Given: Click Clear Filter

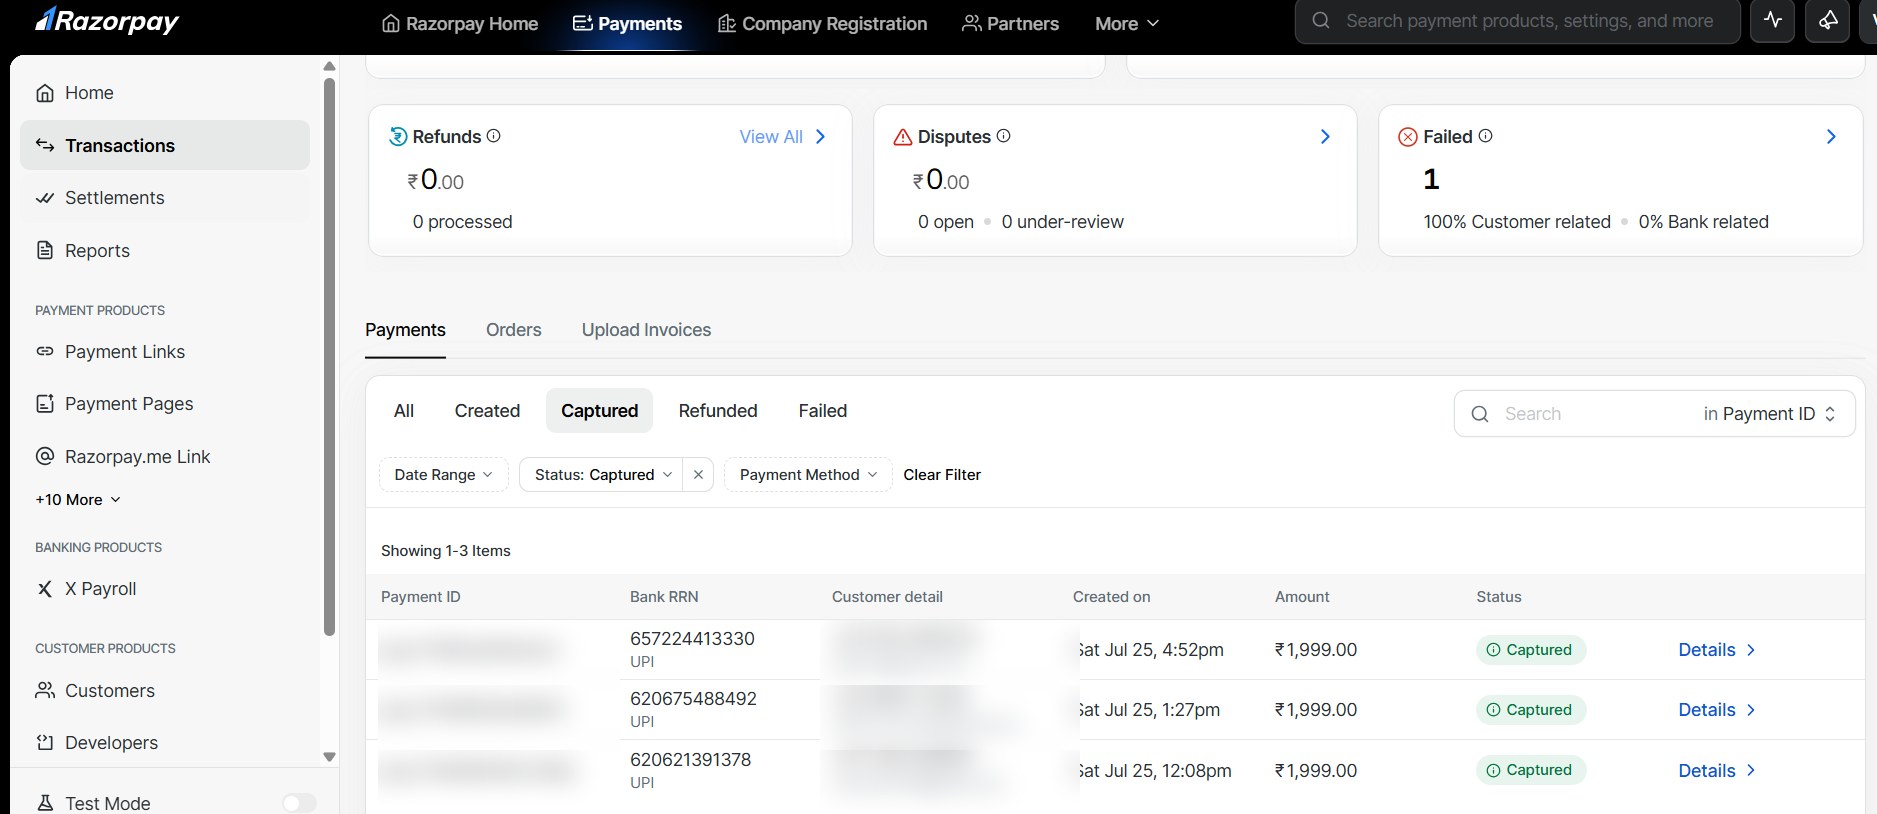Looking at the screenshot, I should pyautogui.click(x=942, y=475).
